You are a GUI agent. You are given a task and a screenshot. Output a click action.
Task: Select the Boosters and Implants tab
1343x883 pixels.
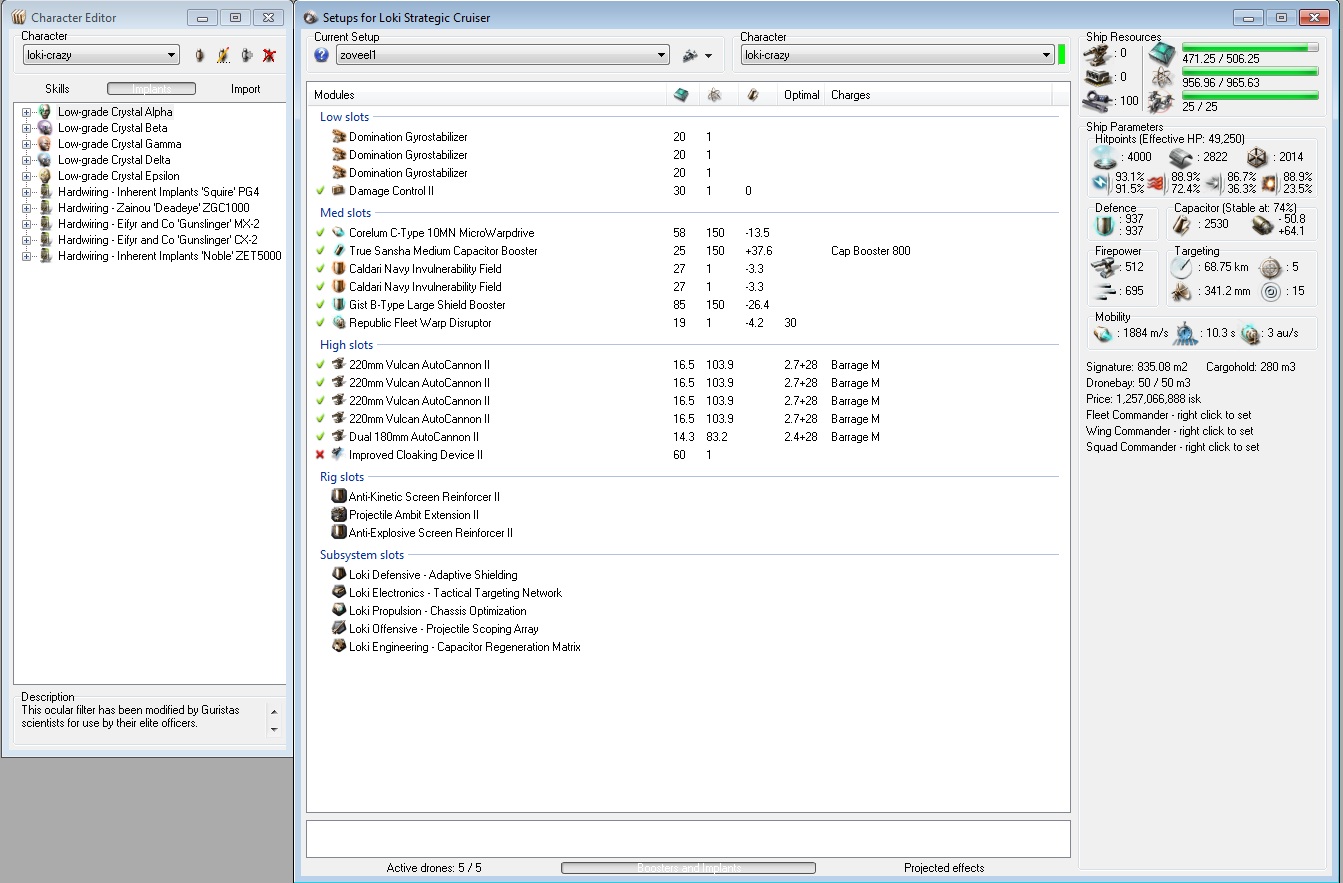pos(688,868)
